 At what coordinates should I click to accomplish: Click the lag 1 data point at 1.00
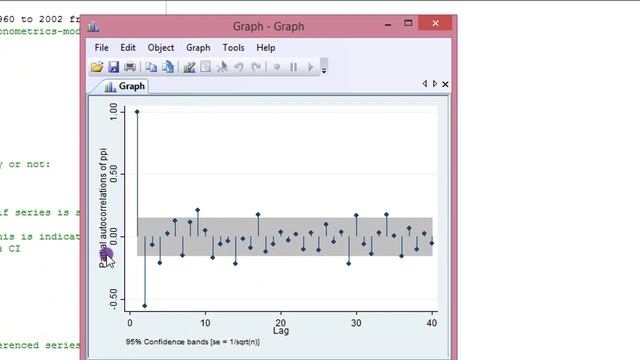tap(137, 112)
